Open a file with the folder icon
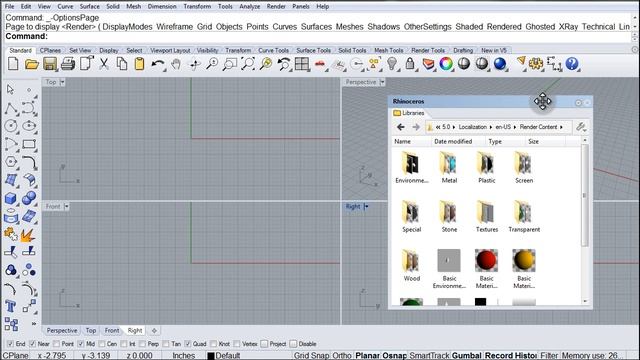Screen dimensions: 640x360 (x=31, y=64)
